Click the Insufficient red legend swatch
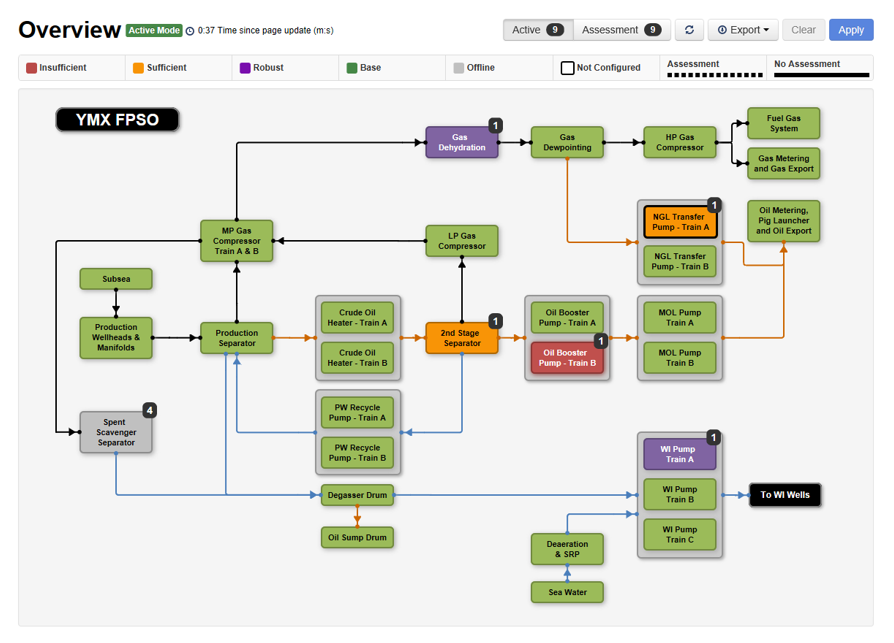 point(32,68)
